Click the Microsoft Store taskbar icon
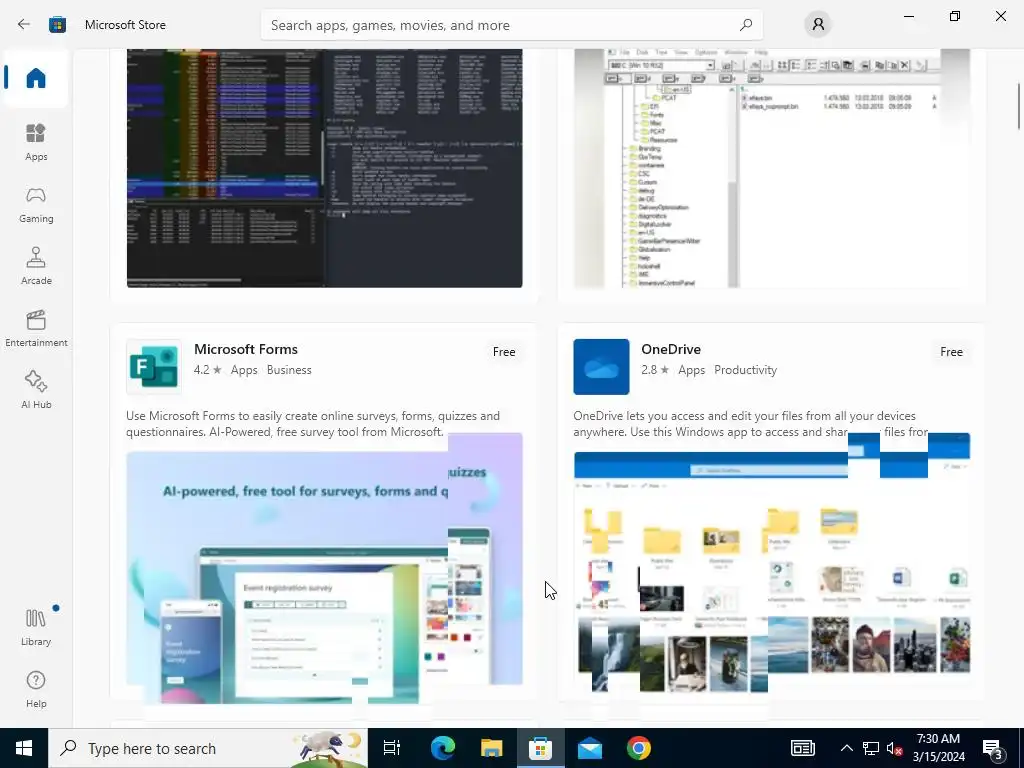 540,748
